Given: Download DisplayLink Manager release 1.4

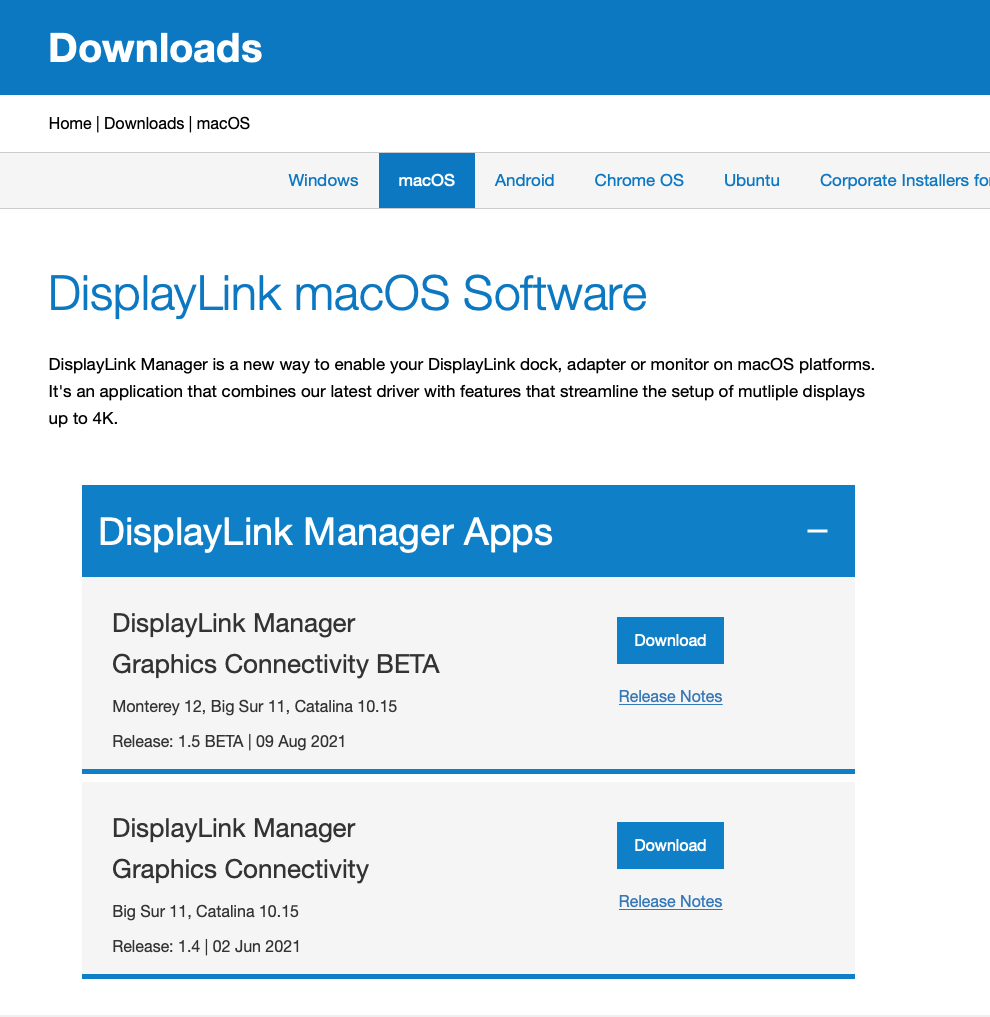Looking at the screenshot, I should (x=670, y=845).
